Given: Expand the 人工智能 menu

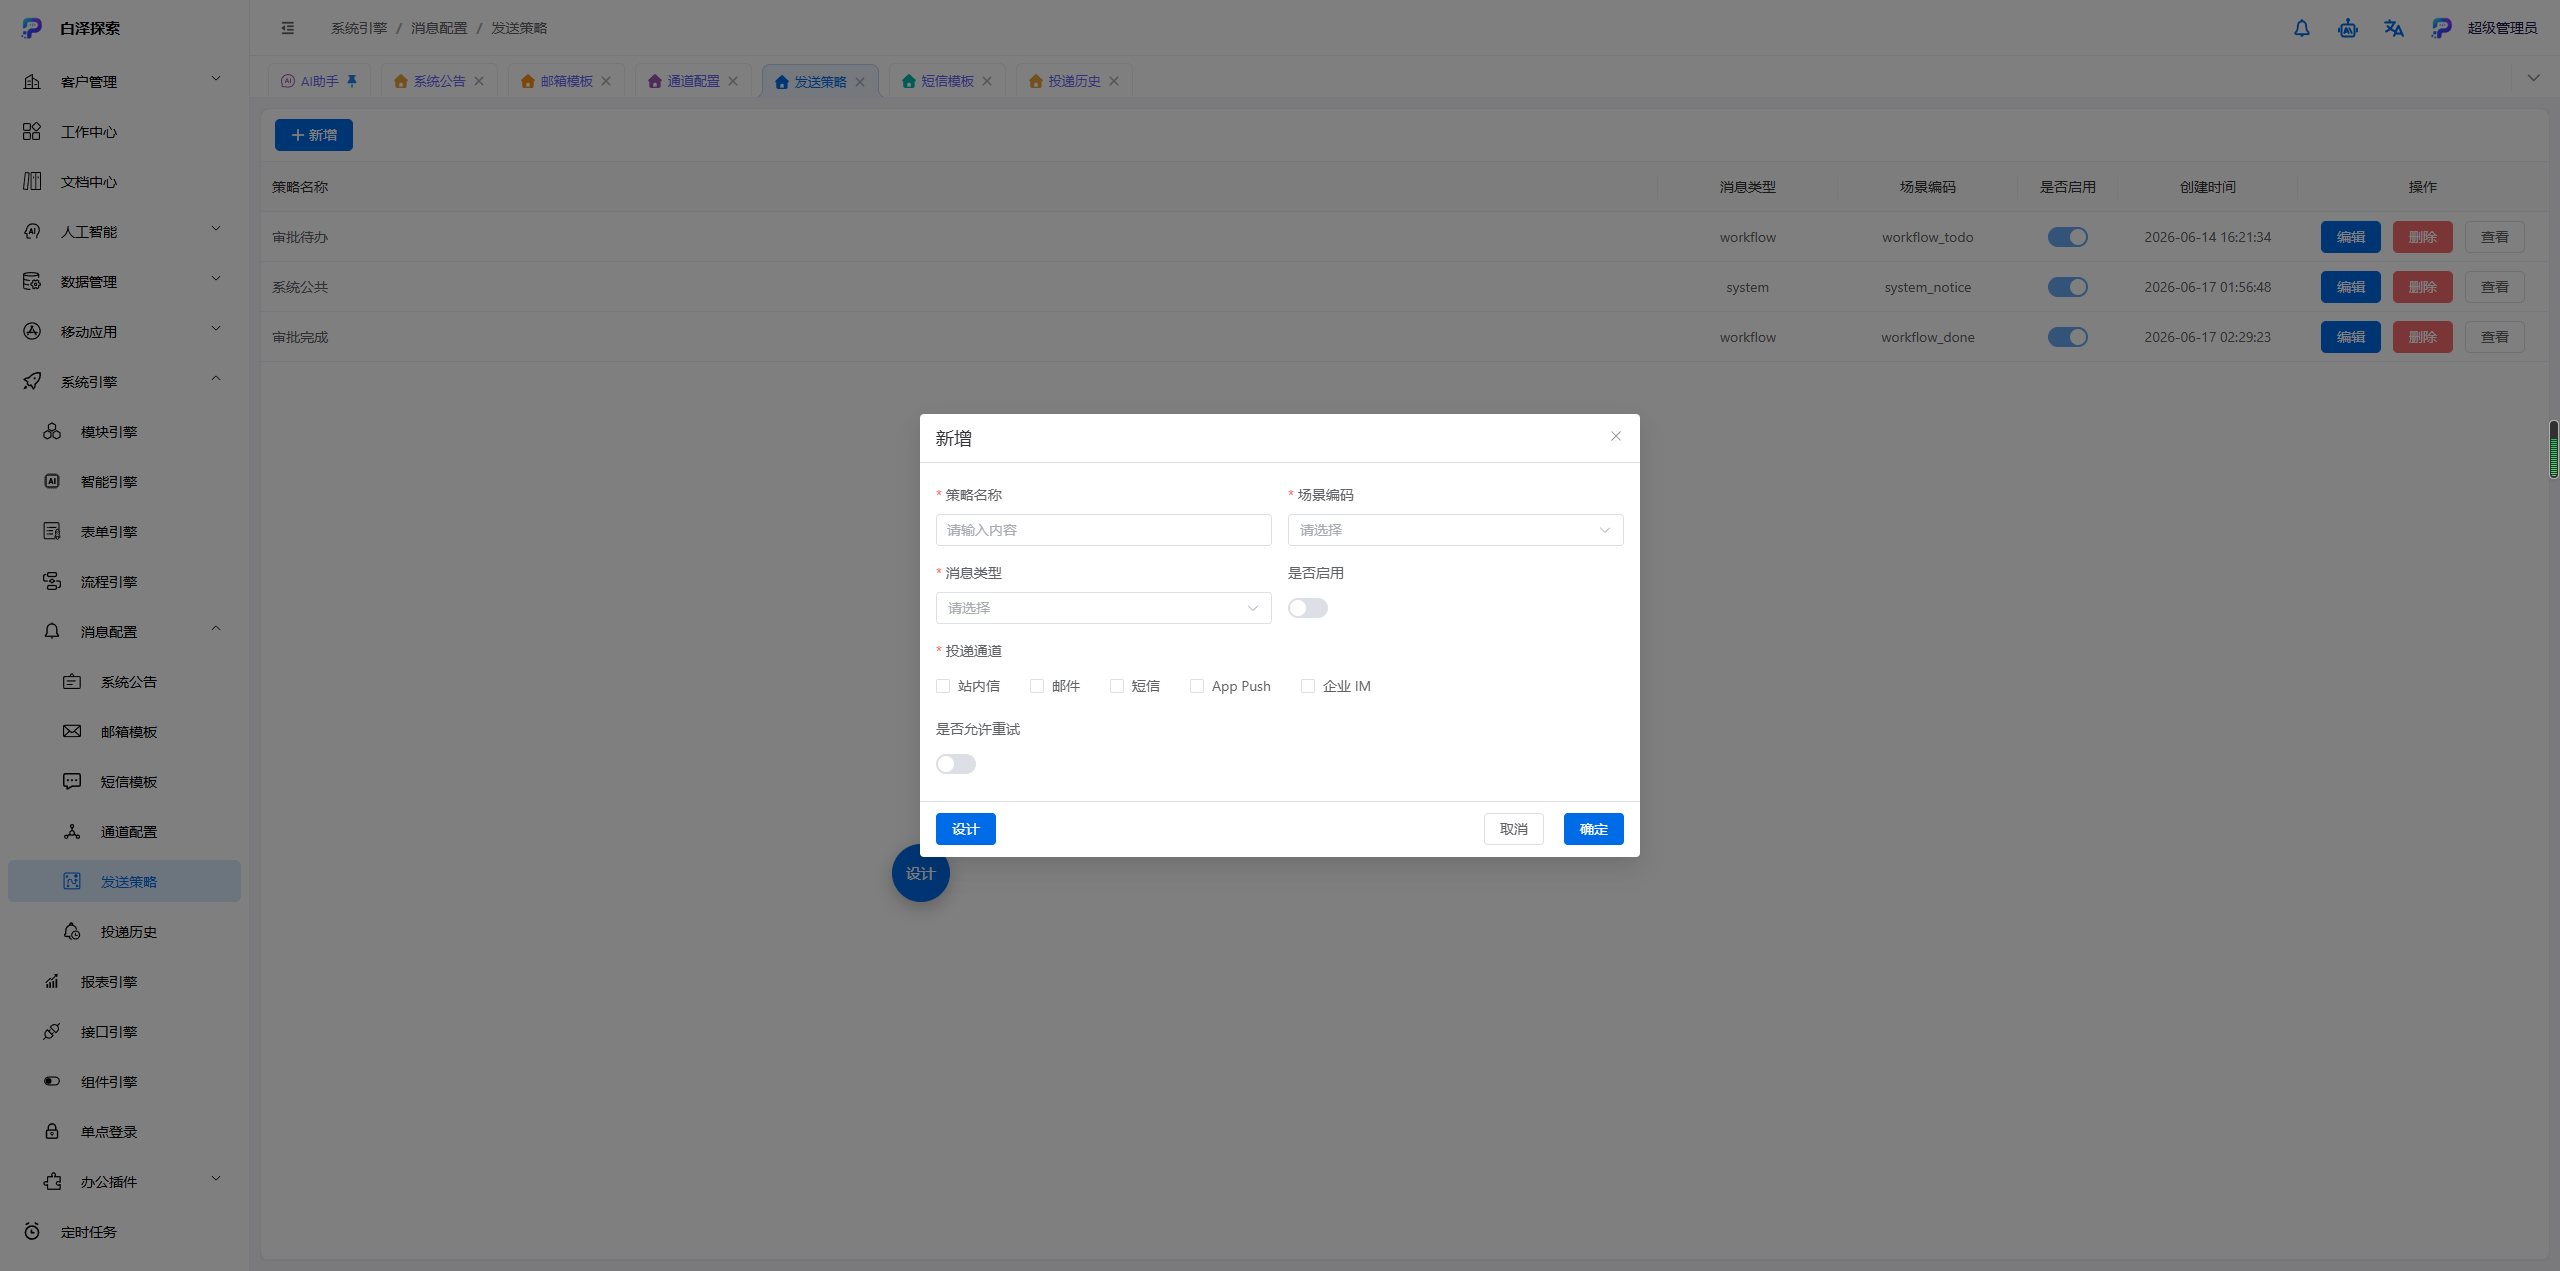Looking at the screenshot, I should (124, 231).
